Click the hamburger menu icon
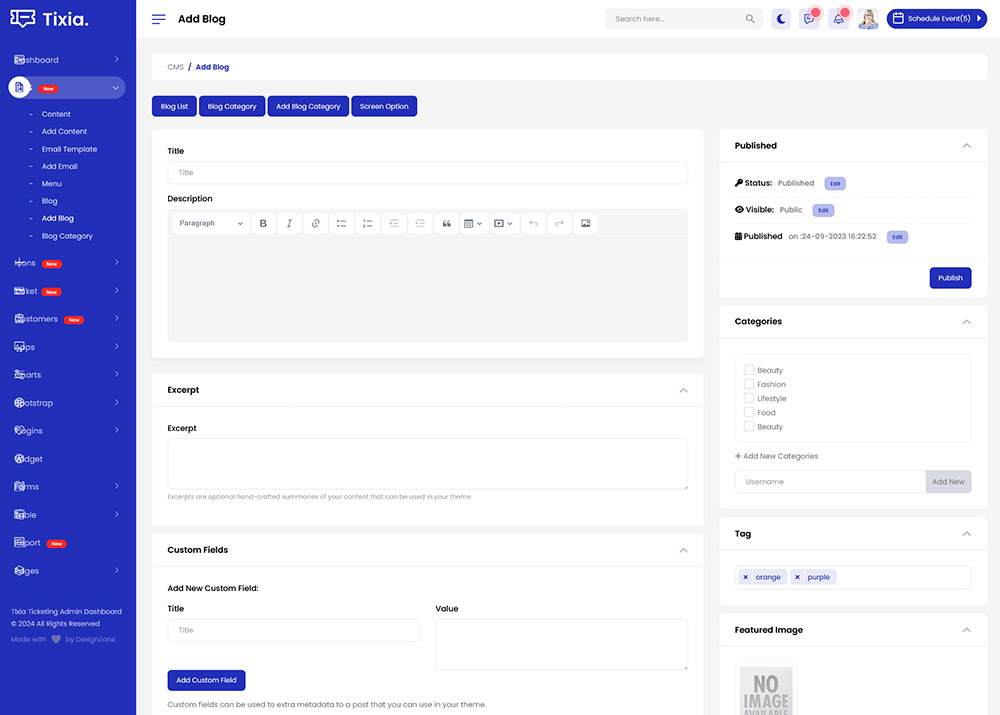 (159, 19)
